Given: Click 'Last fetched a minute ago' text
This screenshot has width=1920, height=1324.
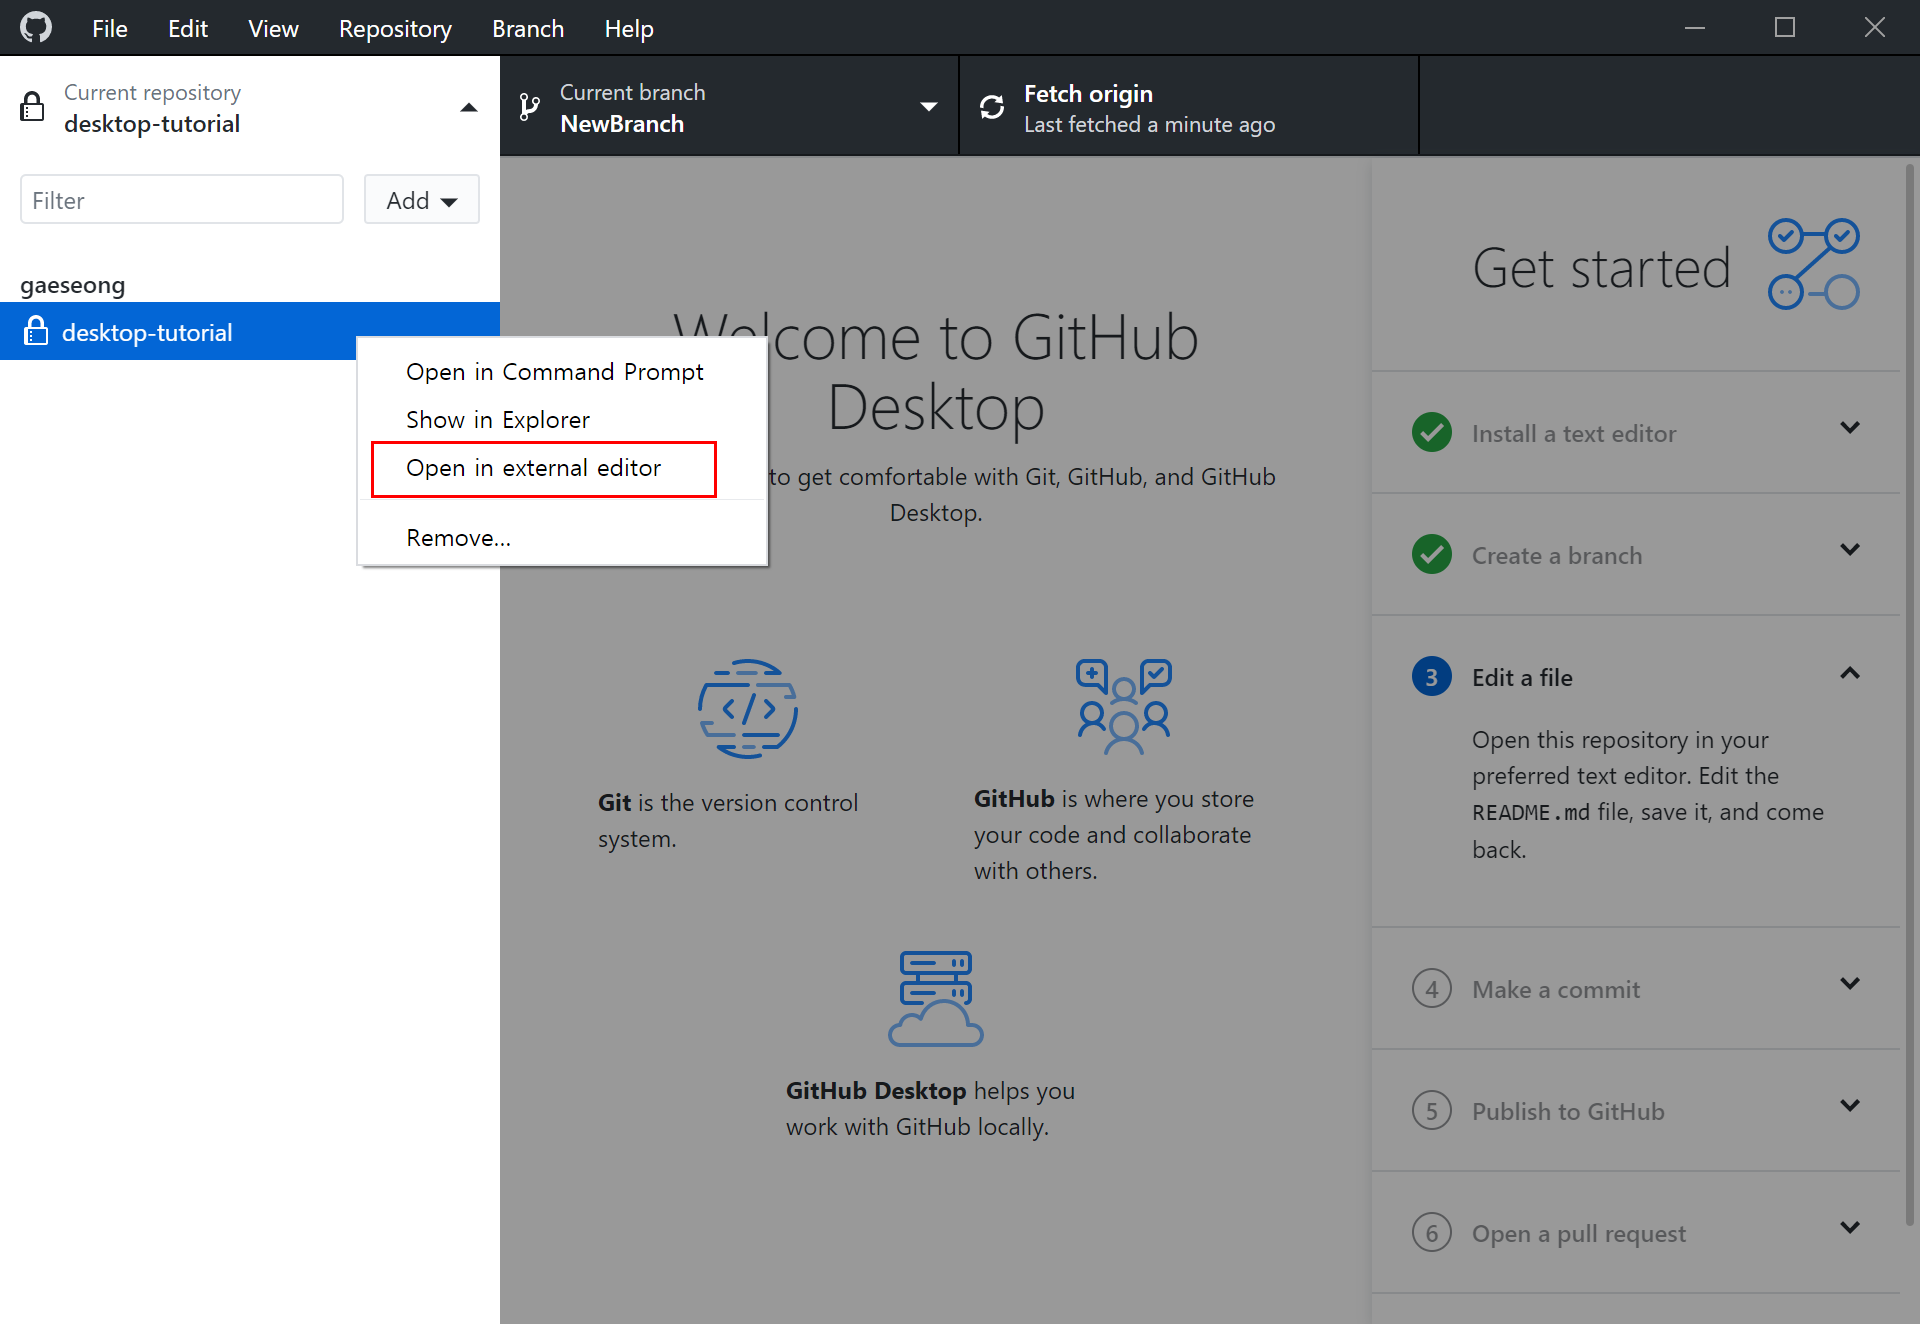Looking at the screenshot, I should [1149, 124].
